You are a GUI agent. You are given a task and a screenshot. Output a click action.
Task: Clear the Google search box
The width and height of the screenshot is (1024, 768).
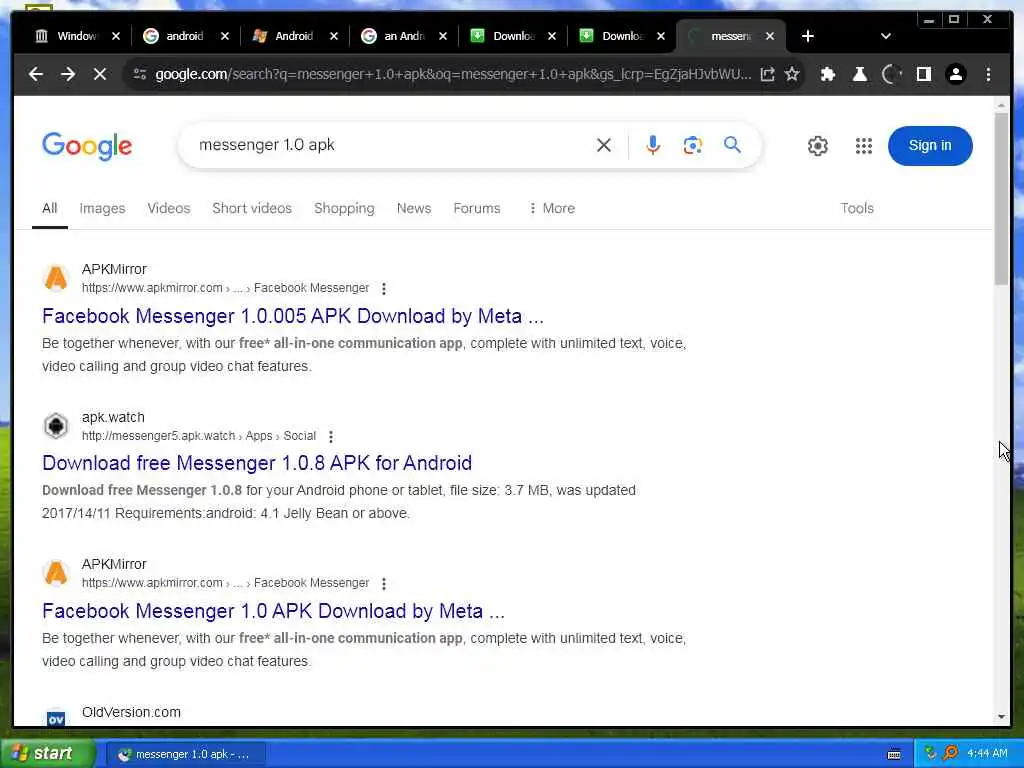(604, 145)
